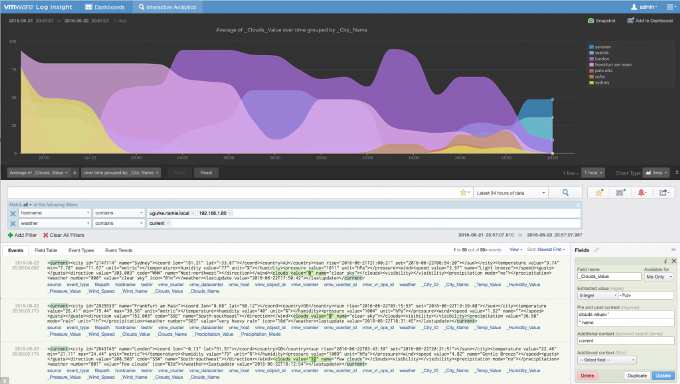Click the Apply chart button
The height and width of the screenshot is (384, 680).
point(179,173)
